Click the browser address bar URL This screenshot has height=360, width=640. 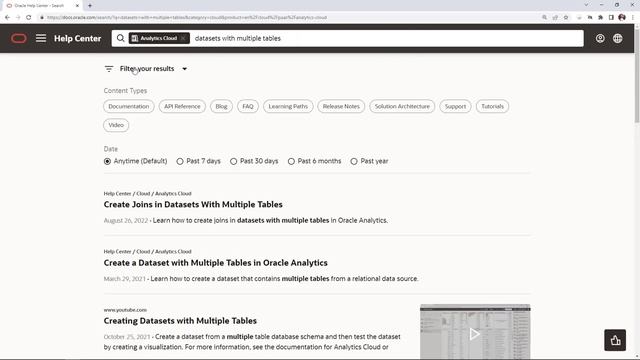click(187, 18)
